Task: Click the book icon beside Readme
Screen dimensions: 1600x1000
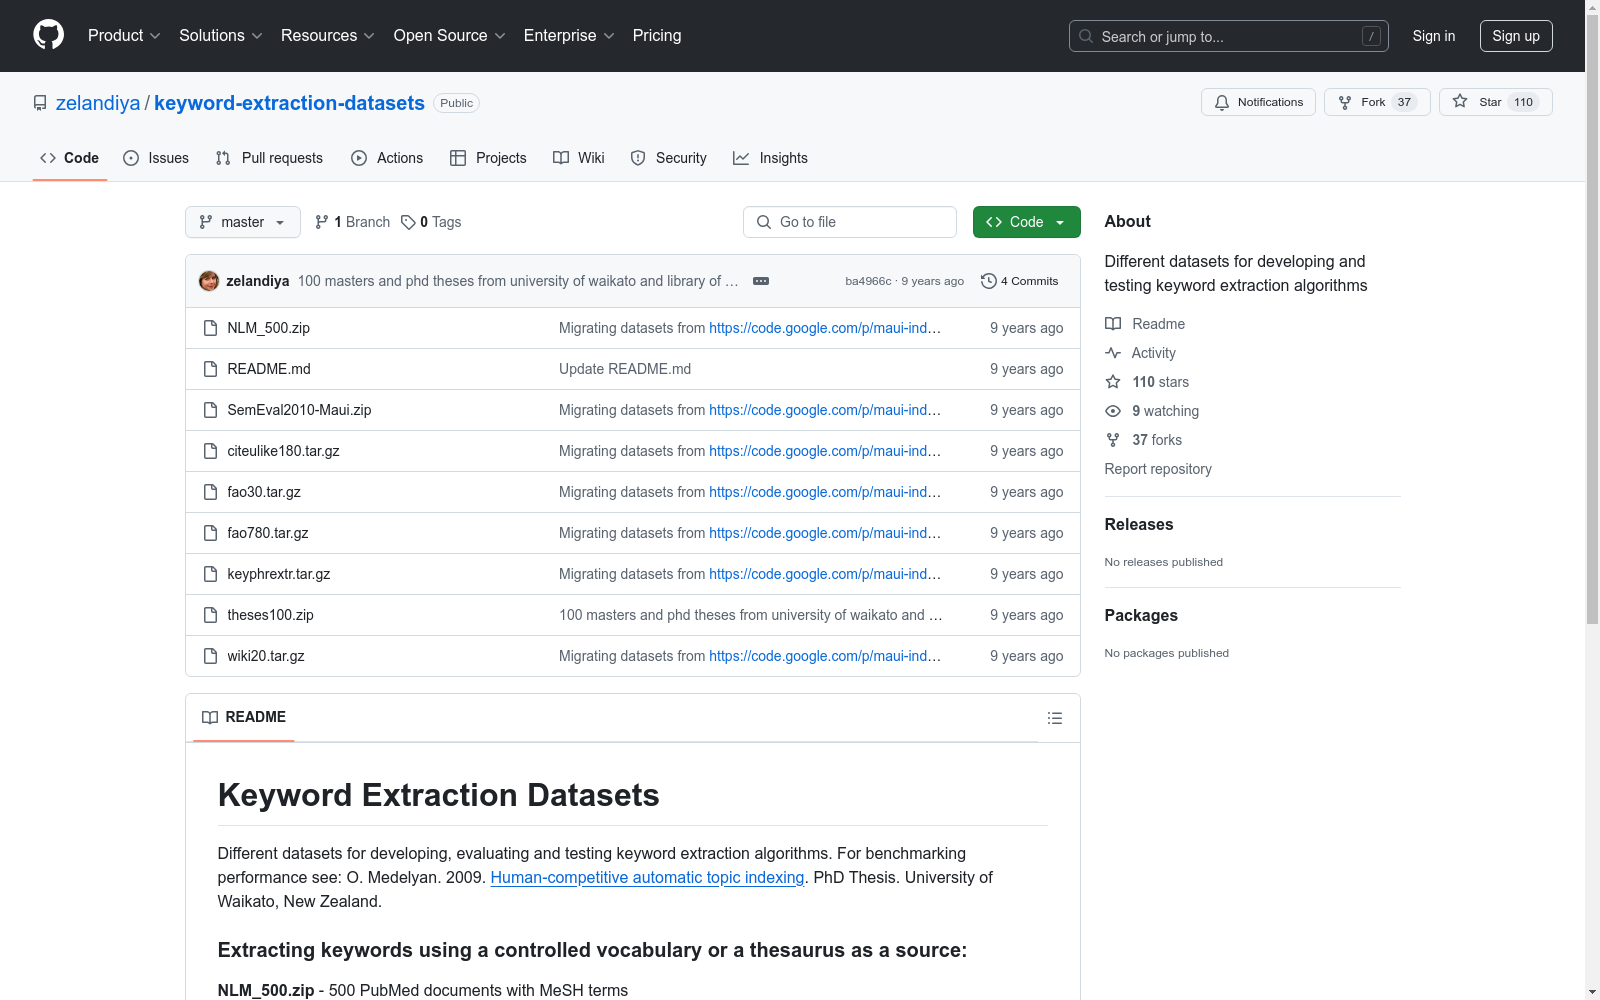Action: point(1113,324)
